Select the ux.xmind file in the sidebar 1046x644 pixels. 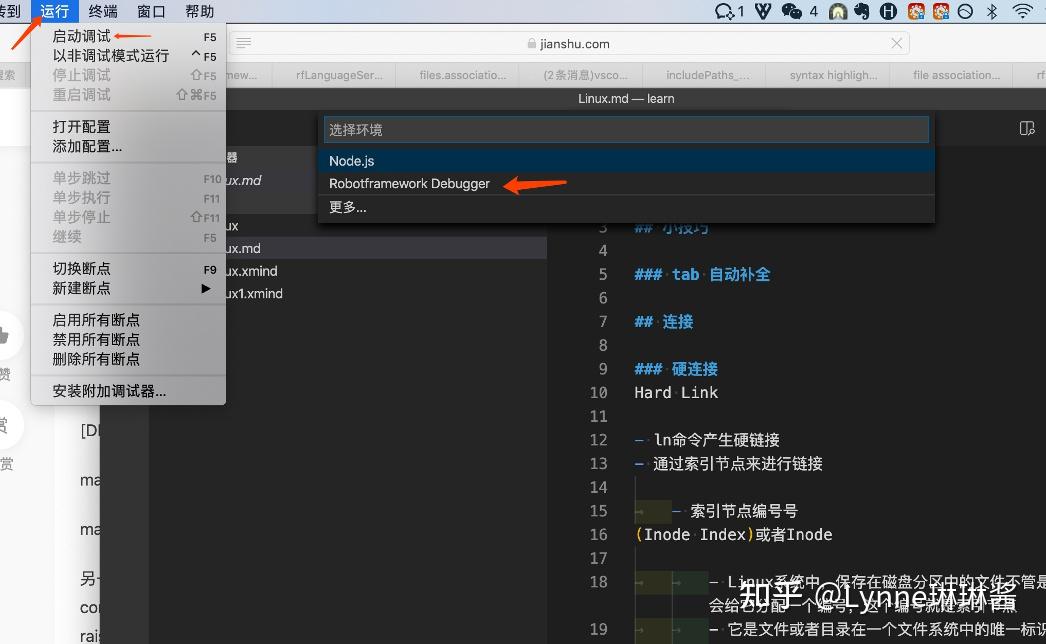(x=252, y=271)
